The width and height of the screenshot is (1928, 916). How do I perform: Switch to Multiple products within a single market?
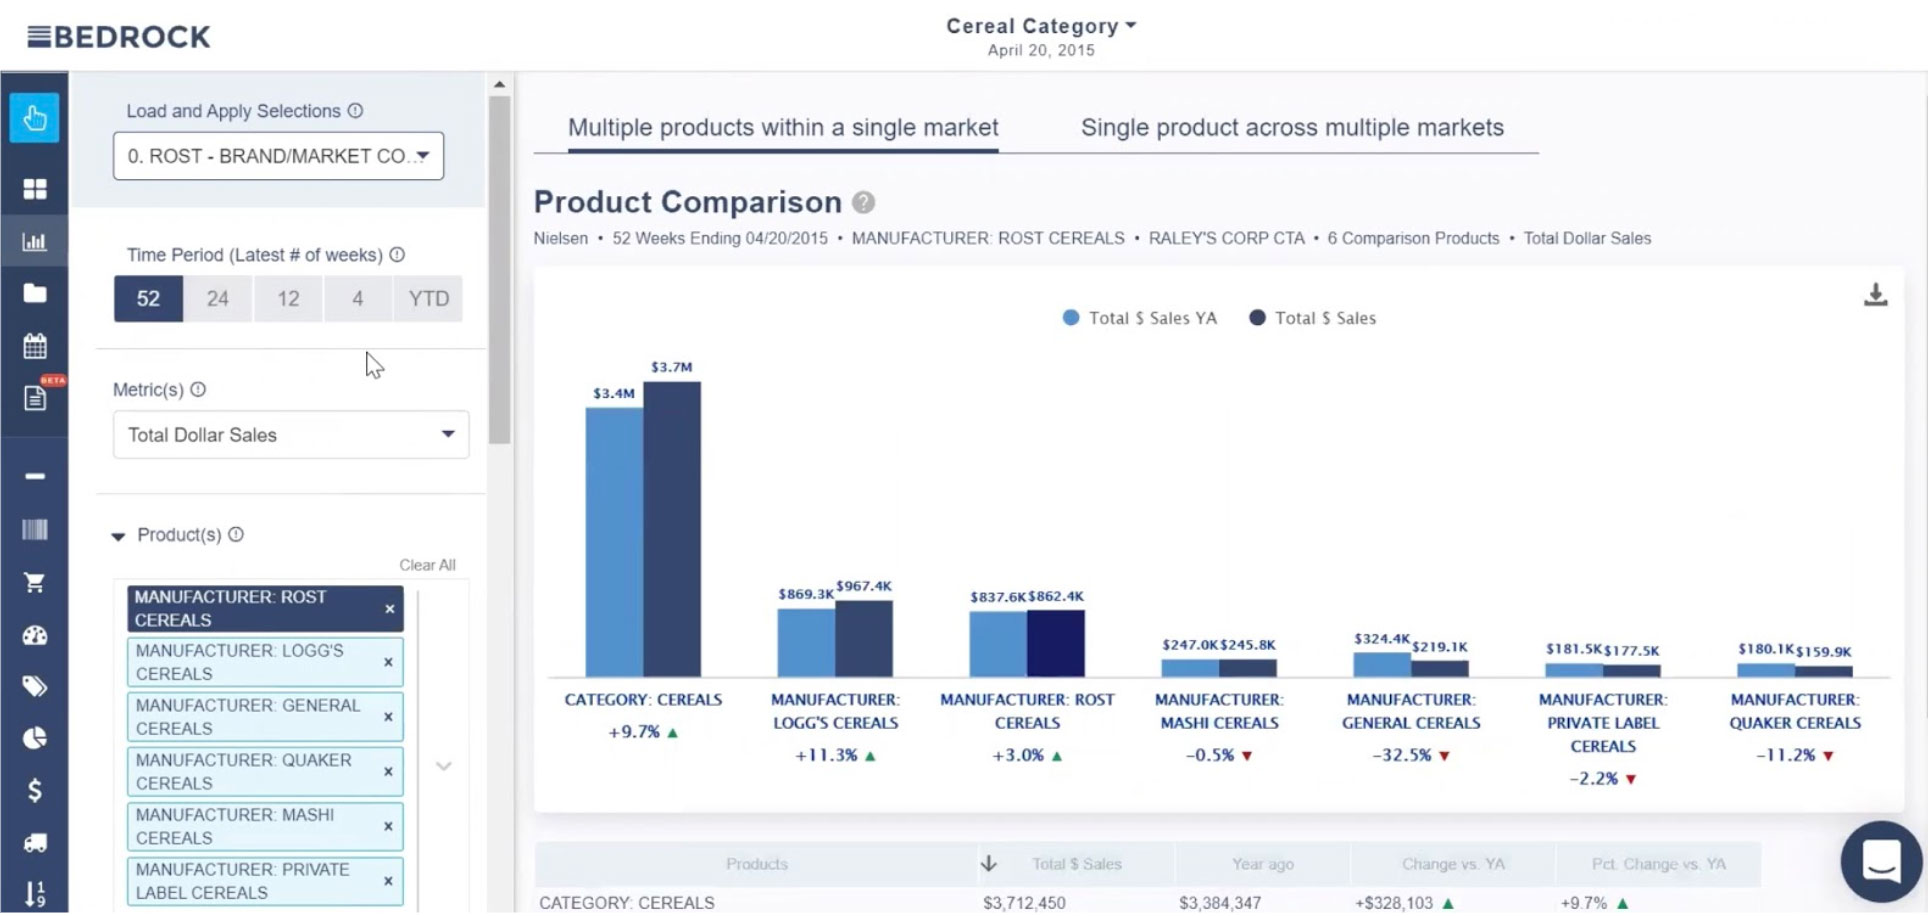(x=783, y=128)
